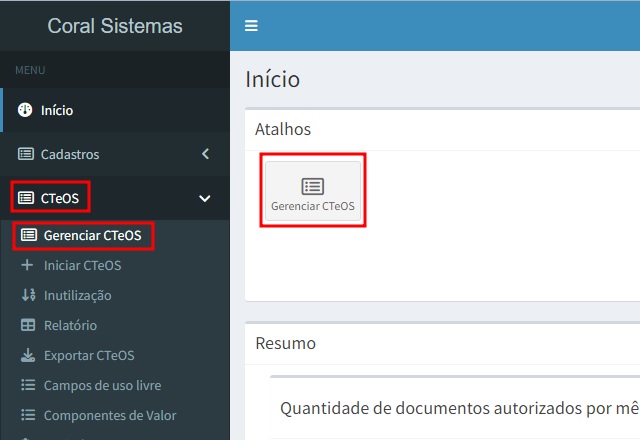Click the Coral Sistemas logo link

click(115, 26)
